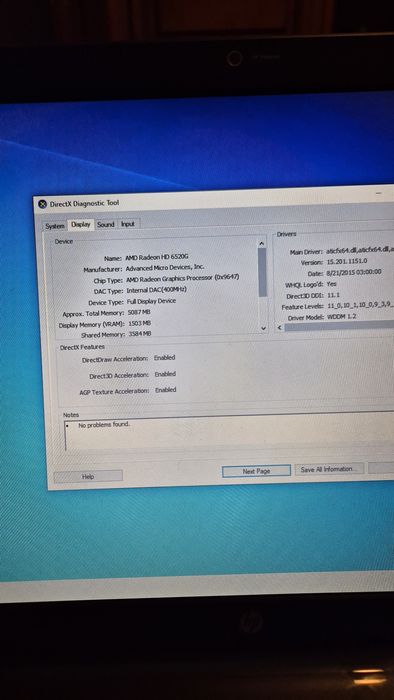
Task: Click Device list scroll up arrow
Action: pyautogui.click(x=262, y=243)
